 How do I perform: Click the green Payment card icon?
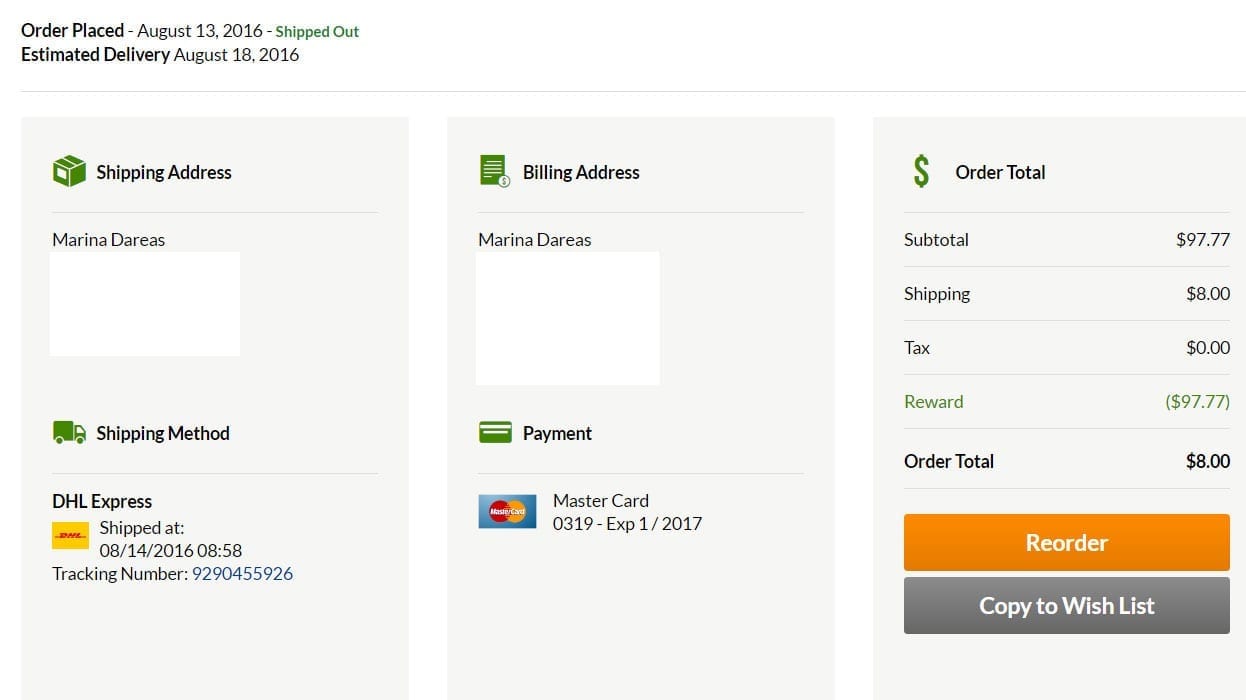(495, 432)
